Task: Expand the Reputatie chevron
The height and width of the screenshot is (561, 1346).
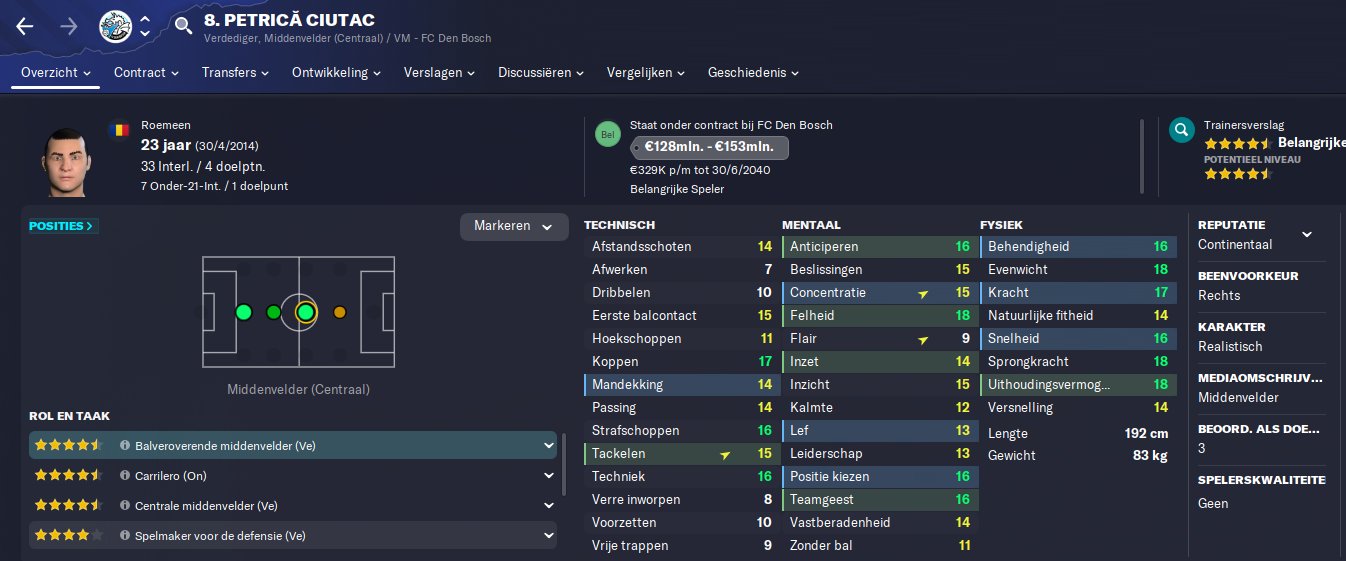Action: [1306, 235]
